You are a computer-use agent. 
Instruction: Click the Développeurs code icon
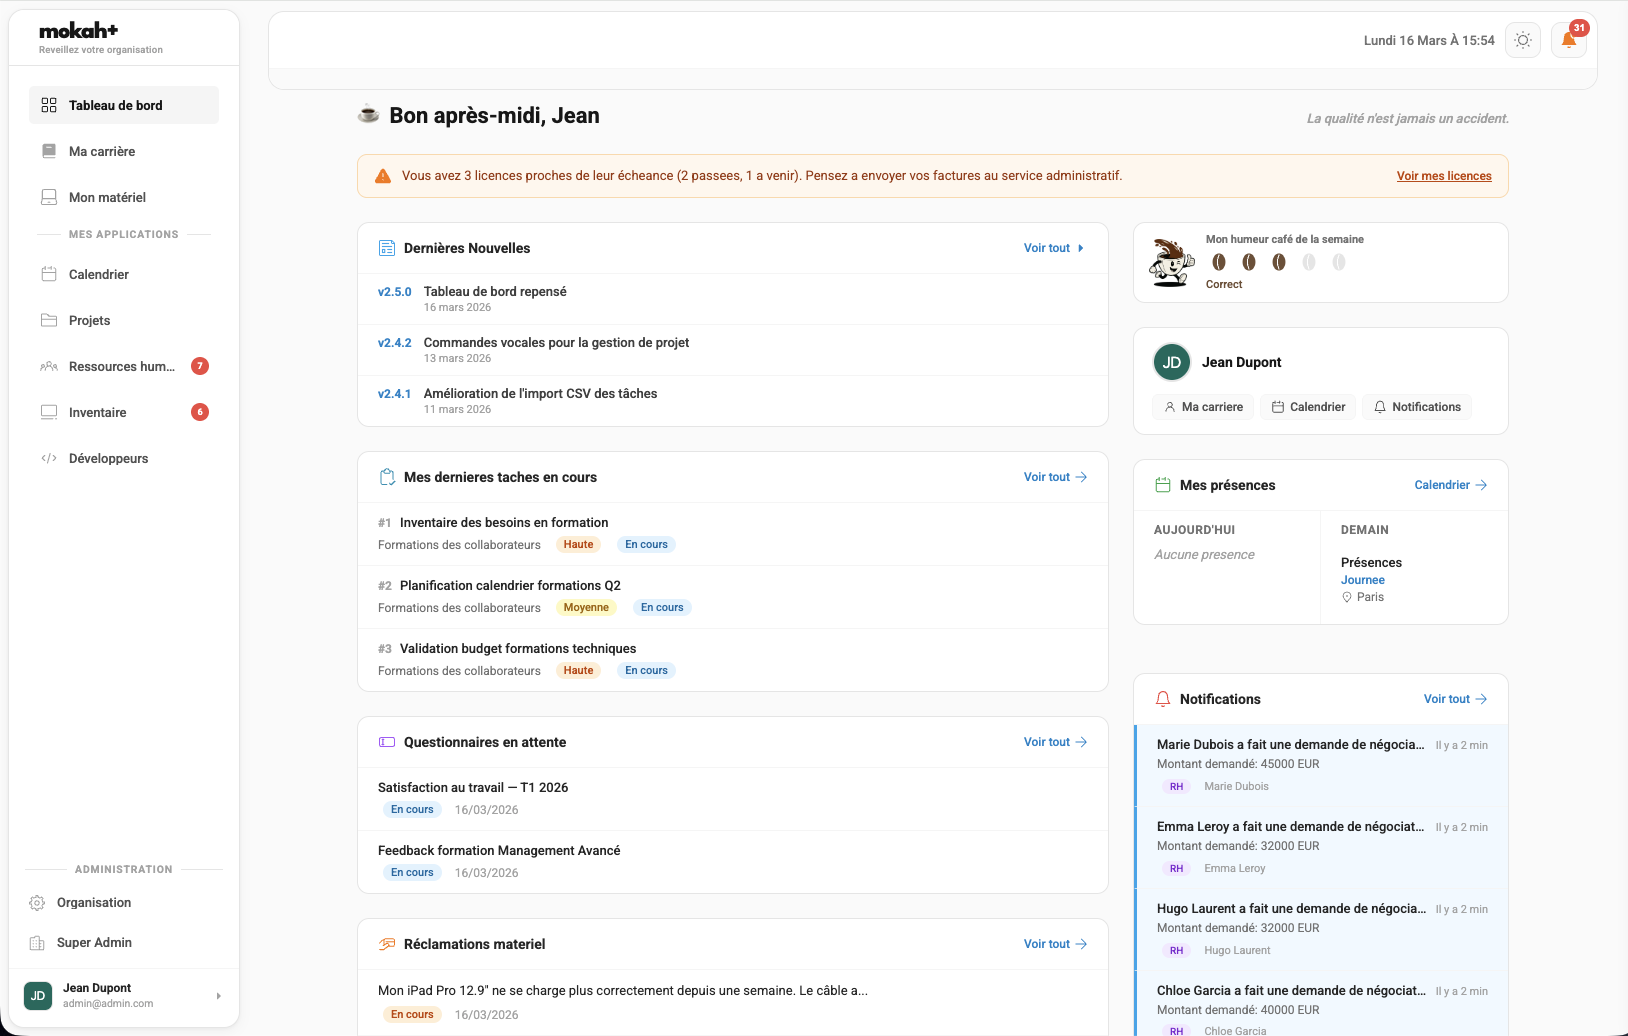point(49,458)
